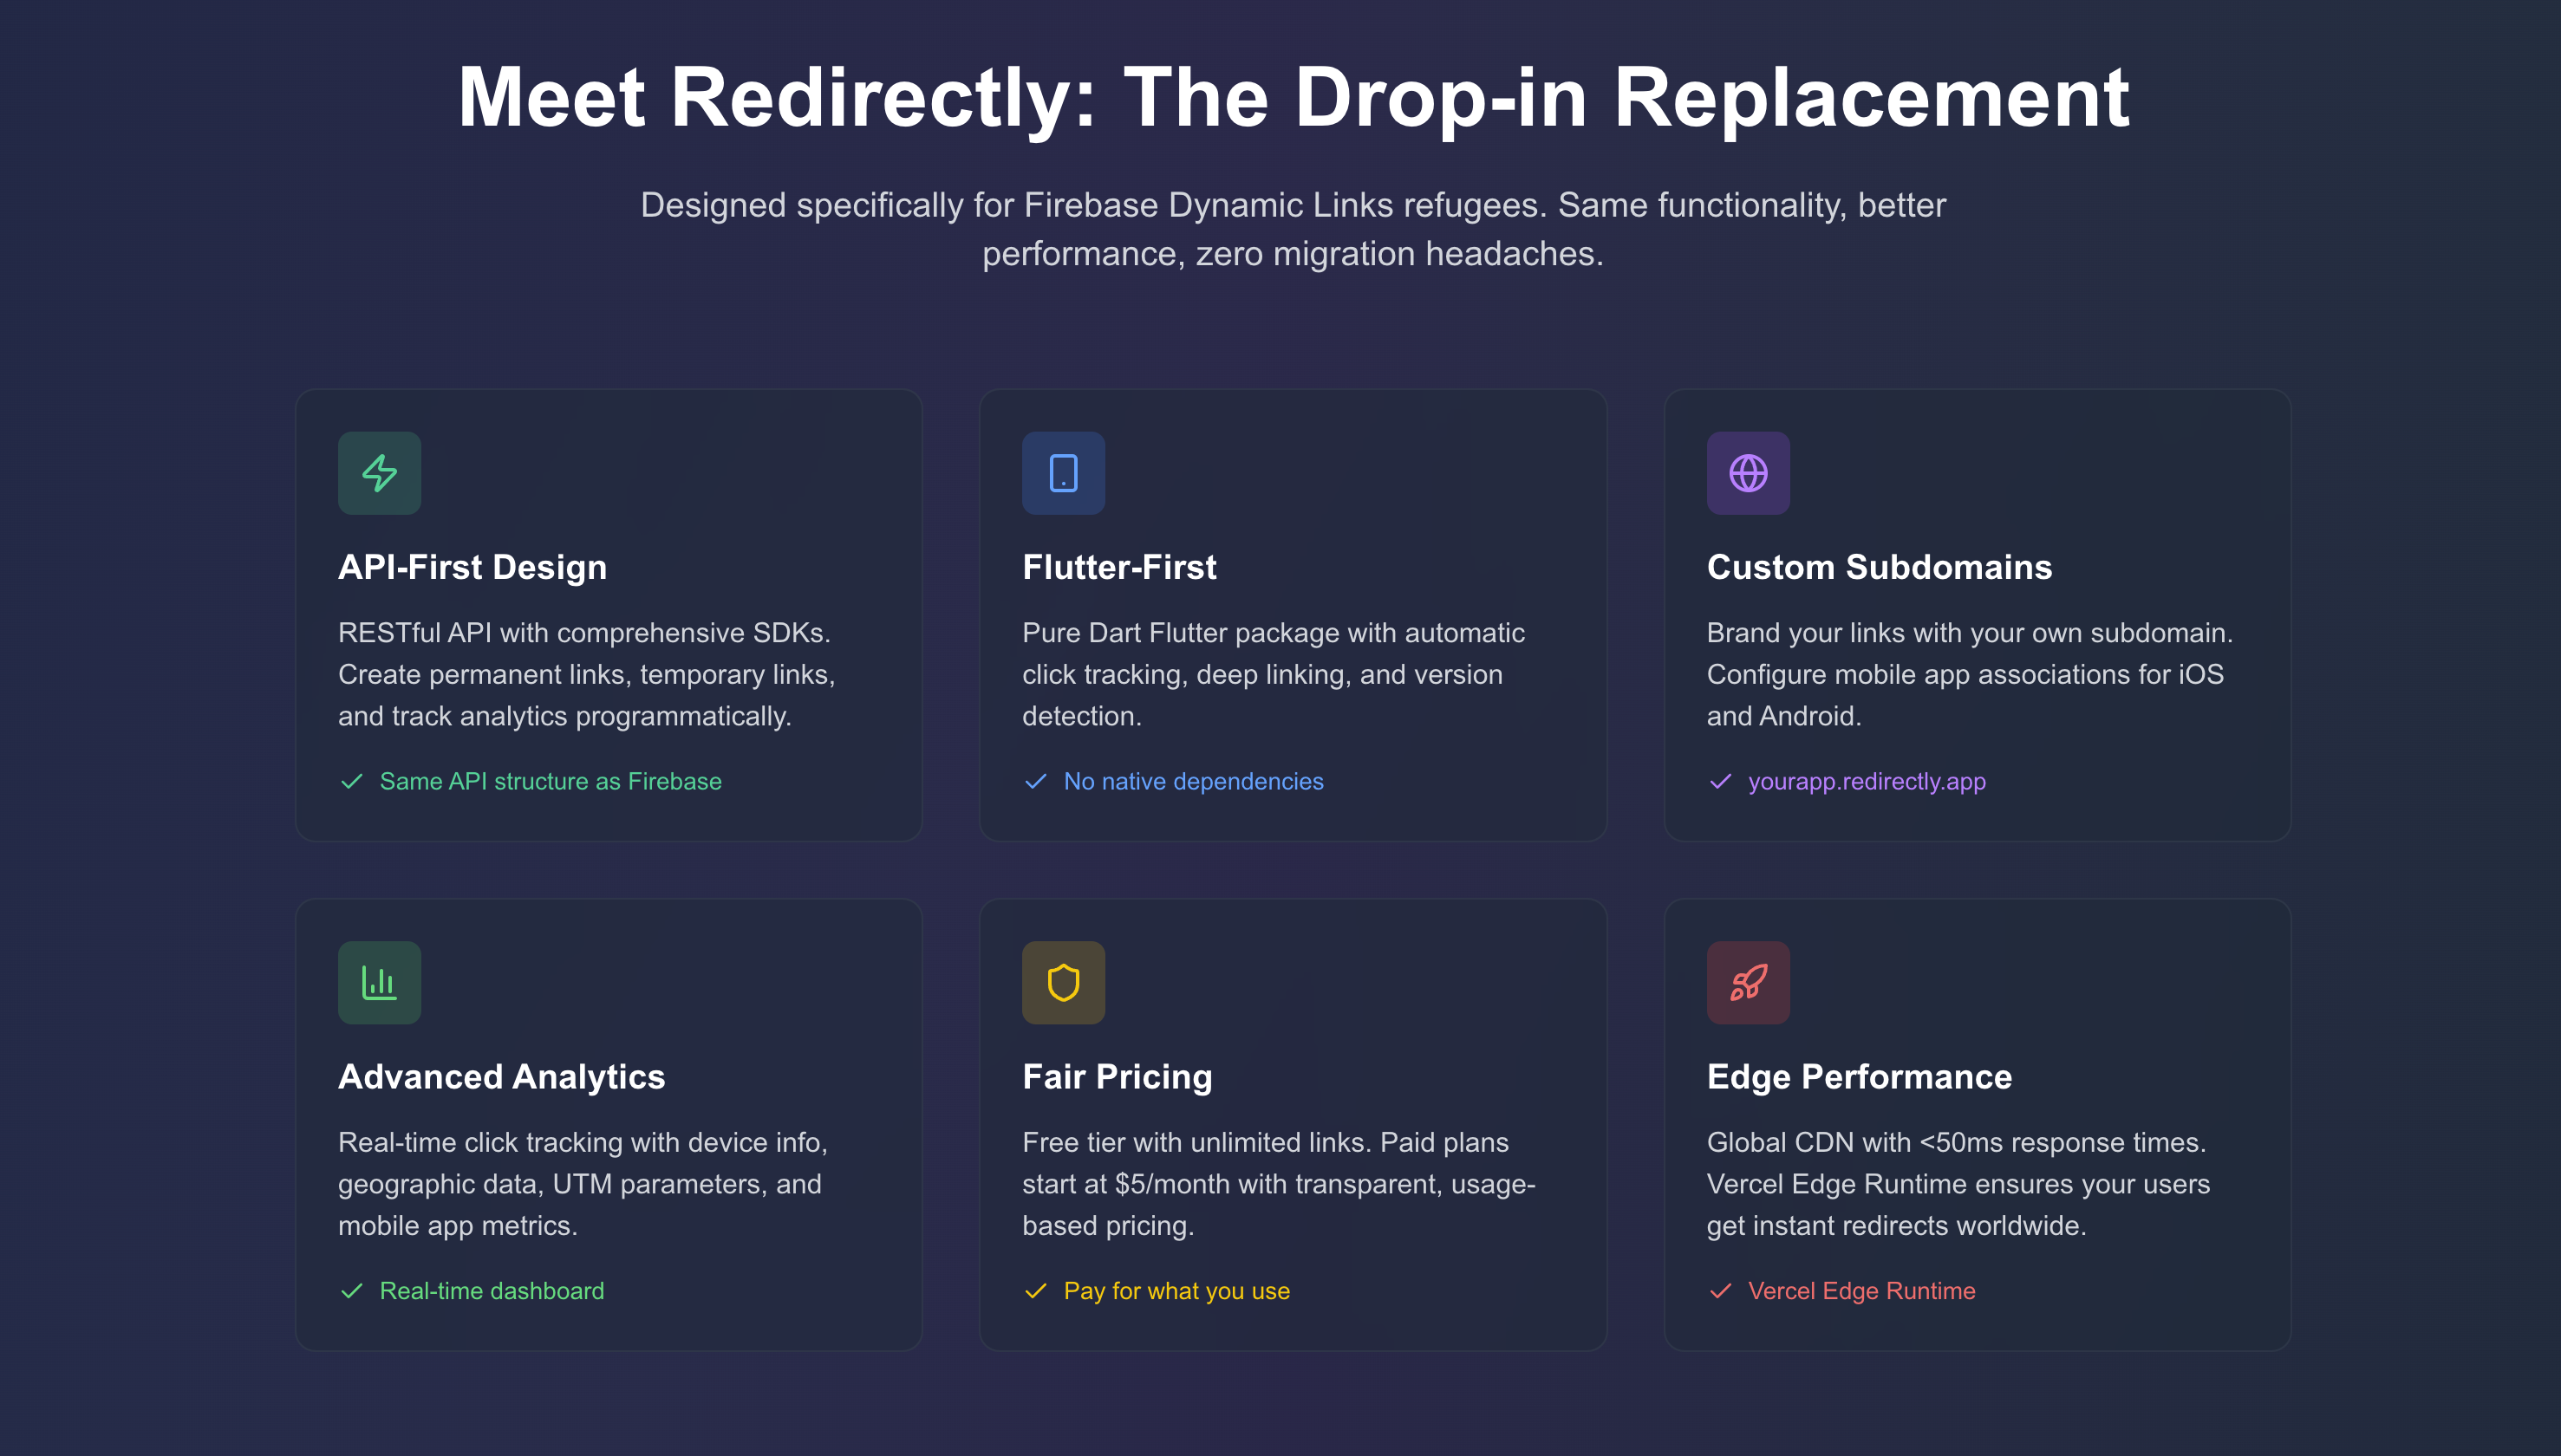Click the API-First Design heading

coord(472,567)
